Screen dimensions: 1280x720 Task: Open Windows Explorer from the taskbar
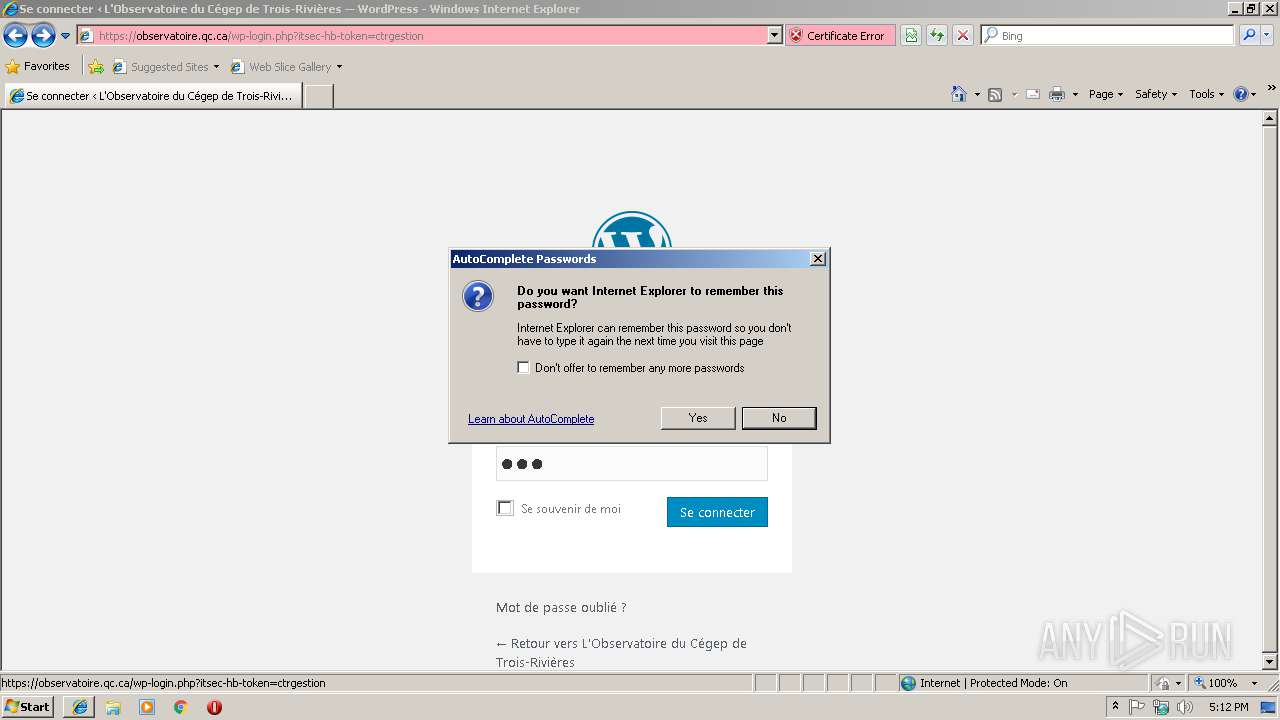coord(113,707)
